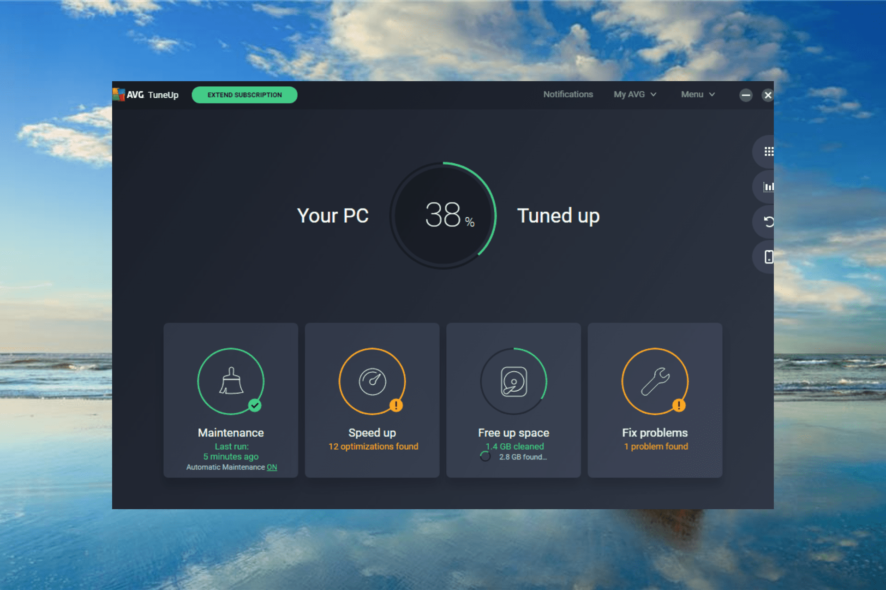Screen dimensions: 886x590
Task: Open the Speed up card title
Action: tap(372, 433)
